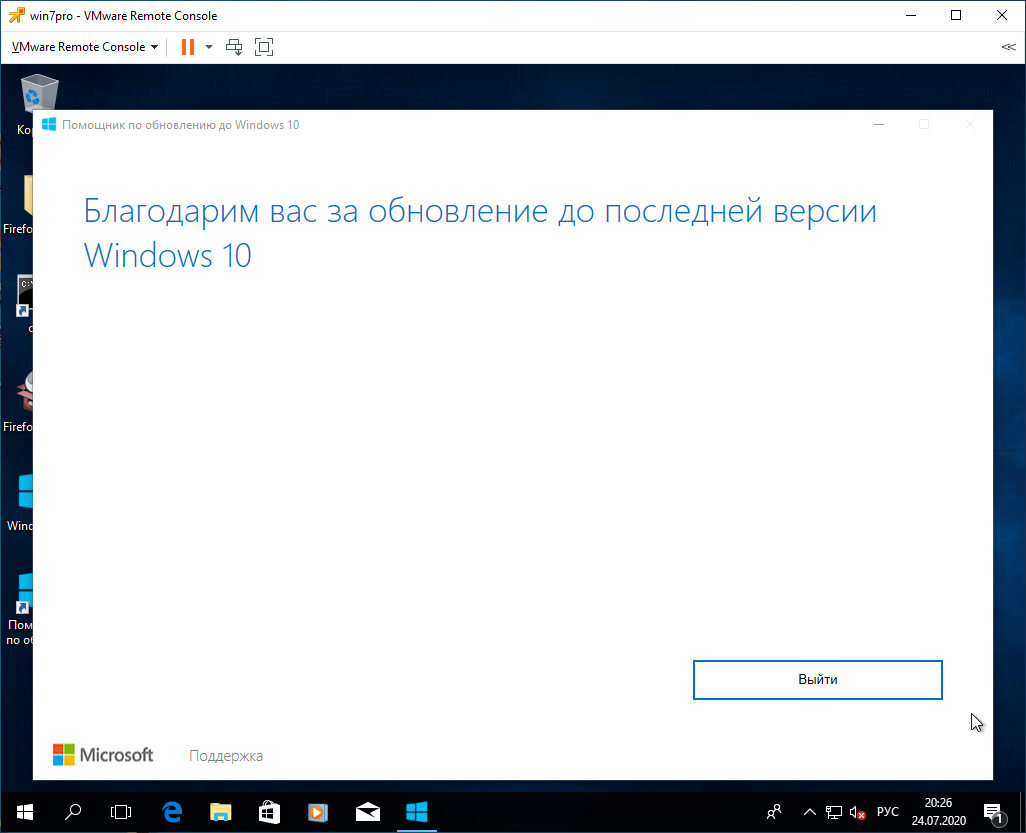Open the clock showing 20:26
The height and width of the screenshot is (833, 1026).
tap(938, 811)
